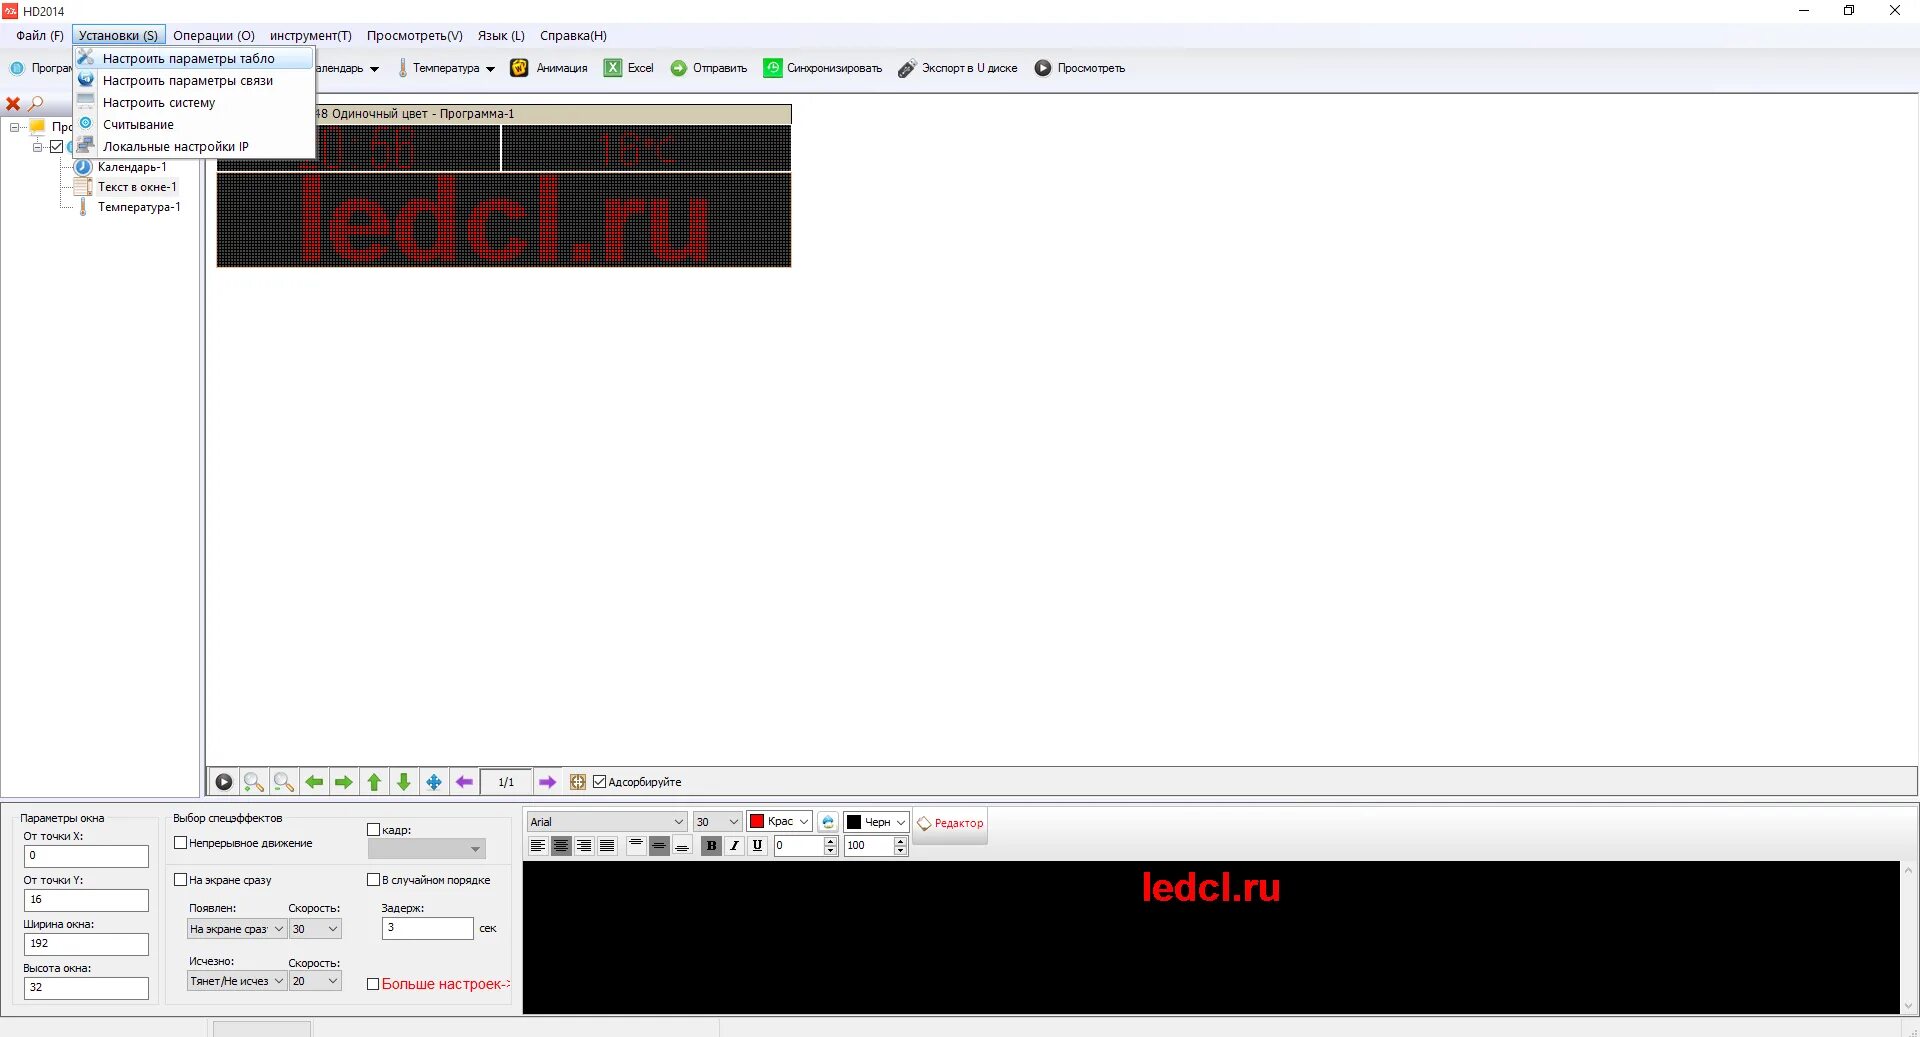This screenshot has width=1920, height=1037.
Task: Open the disappear speed 20 dropdown
Action: click(x=315, y=981)
